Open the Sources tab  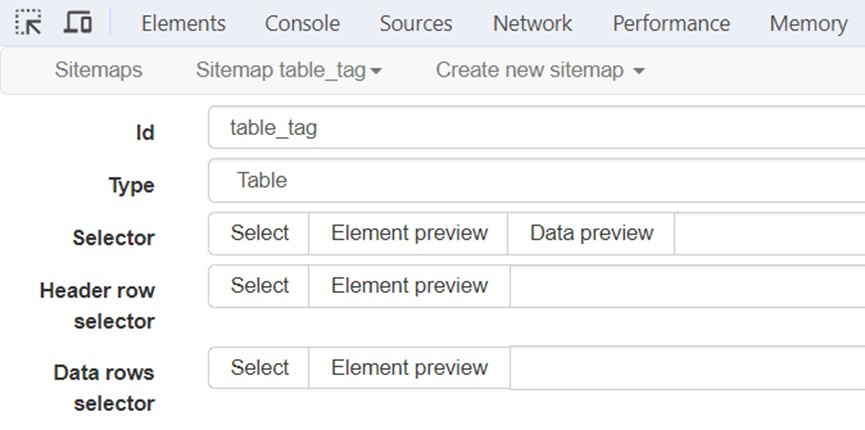point(416,23)
